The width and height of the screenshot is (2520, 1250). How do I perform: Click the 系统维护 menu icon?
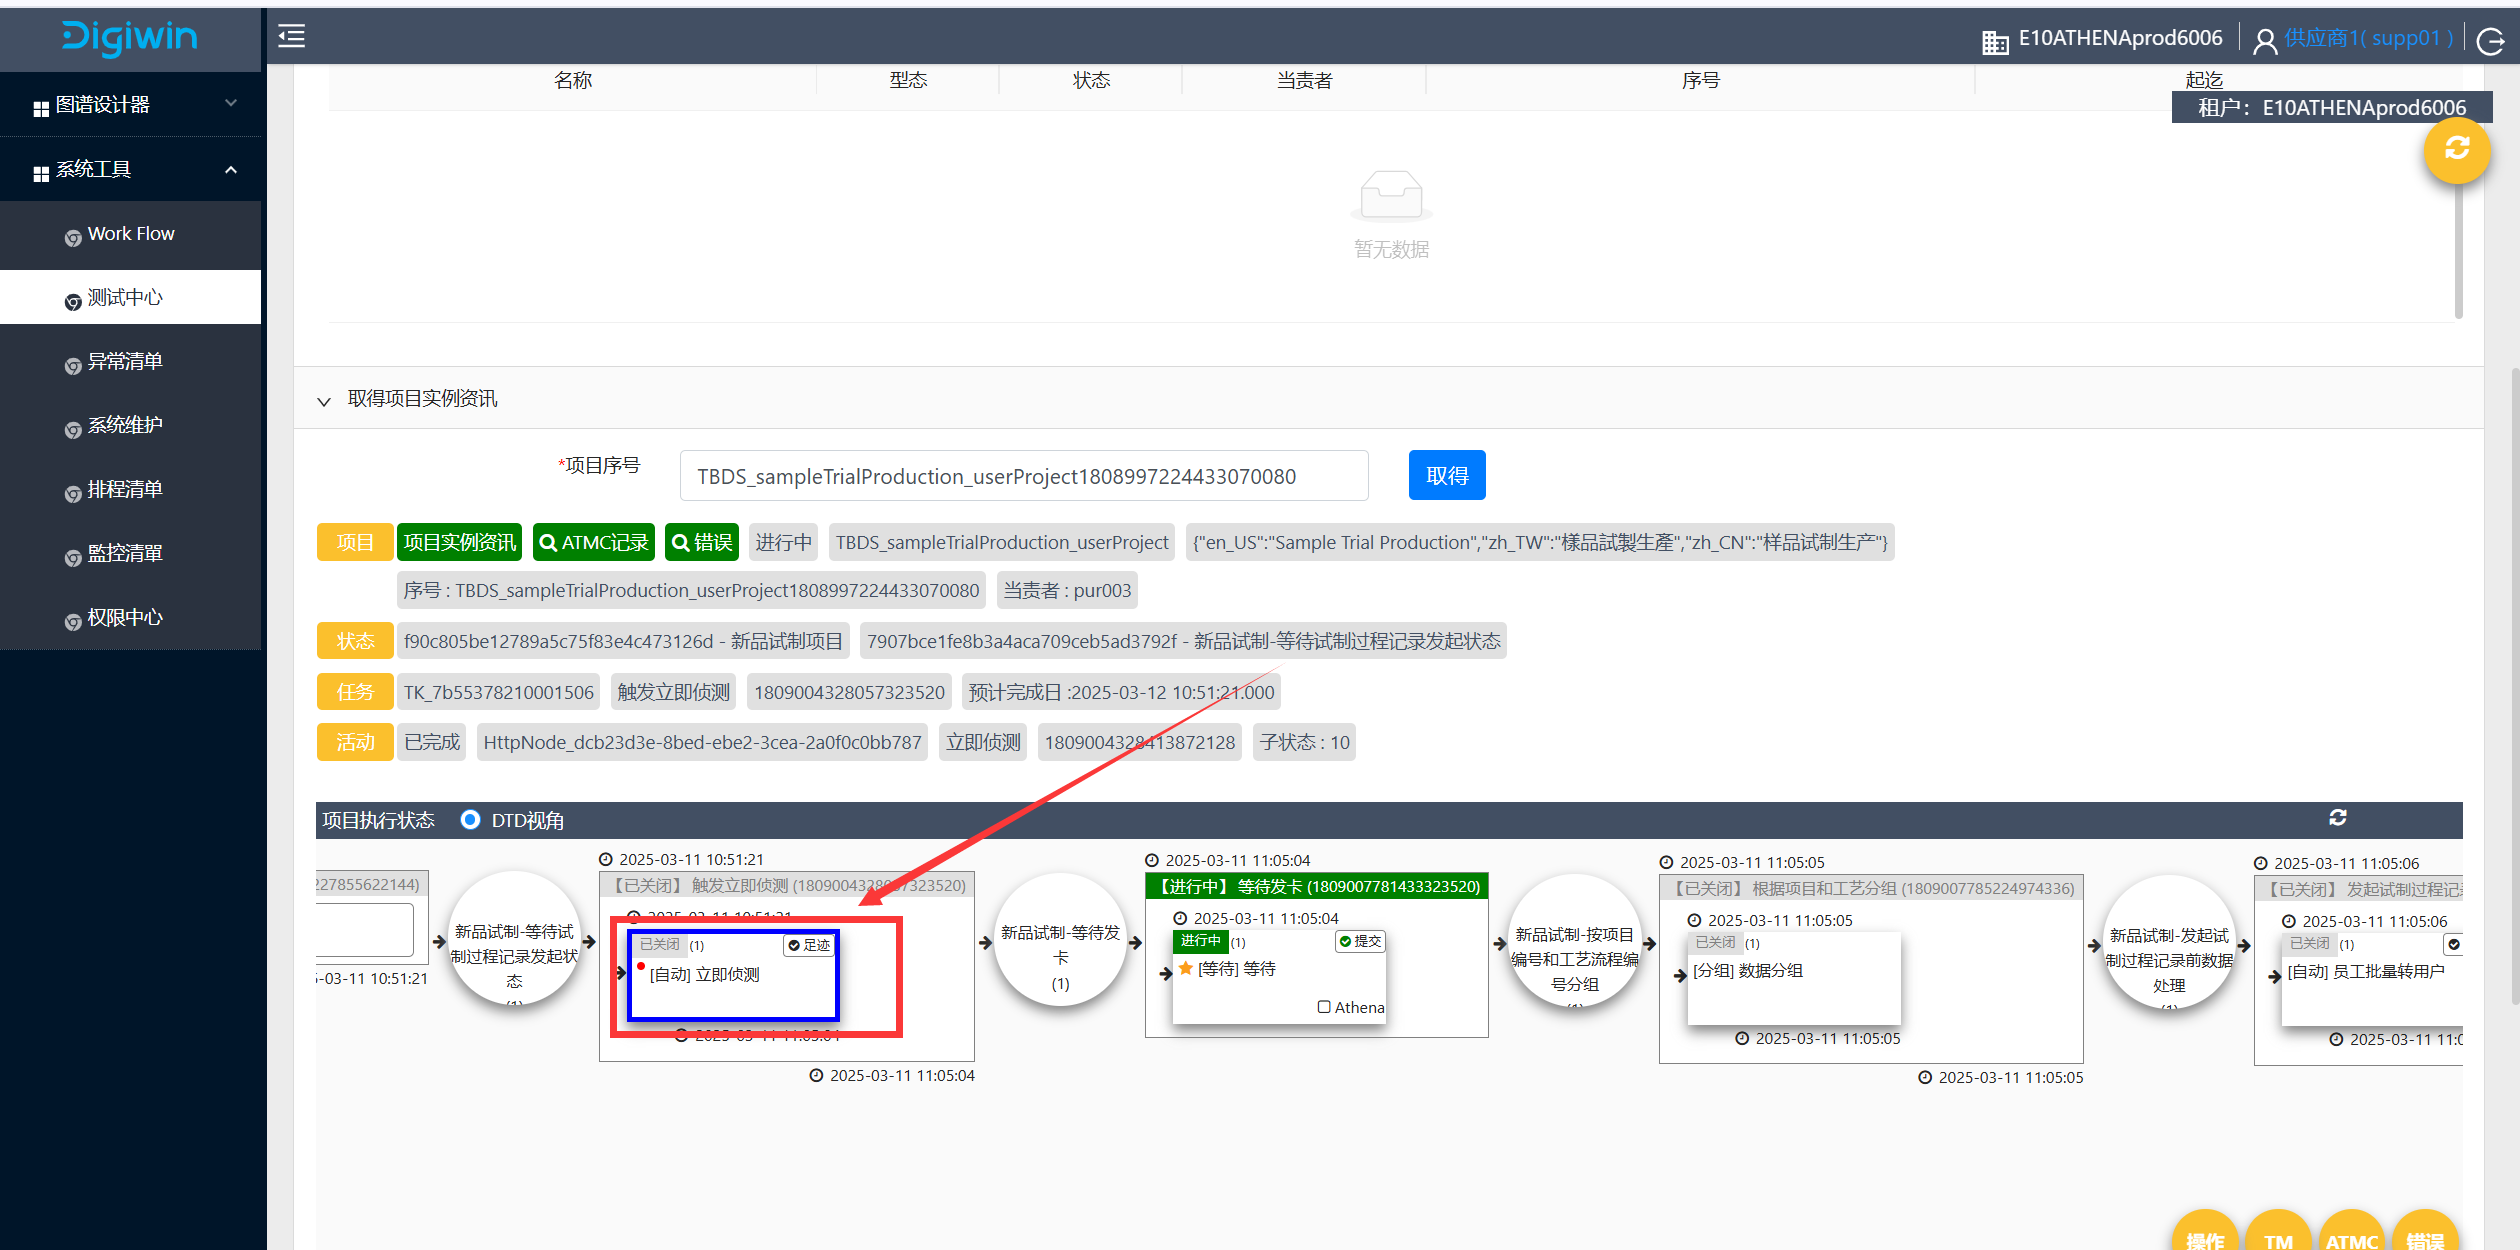coord(73,429)
